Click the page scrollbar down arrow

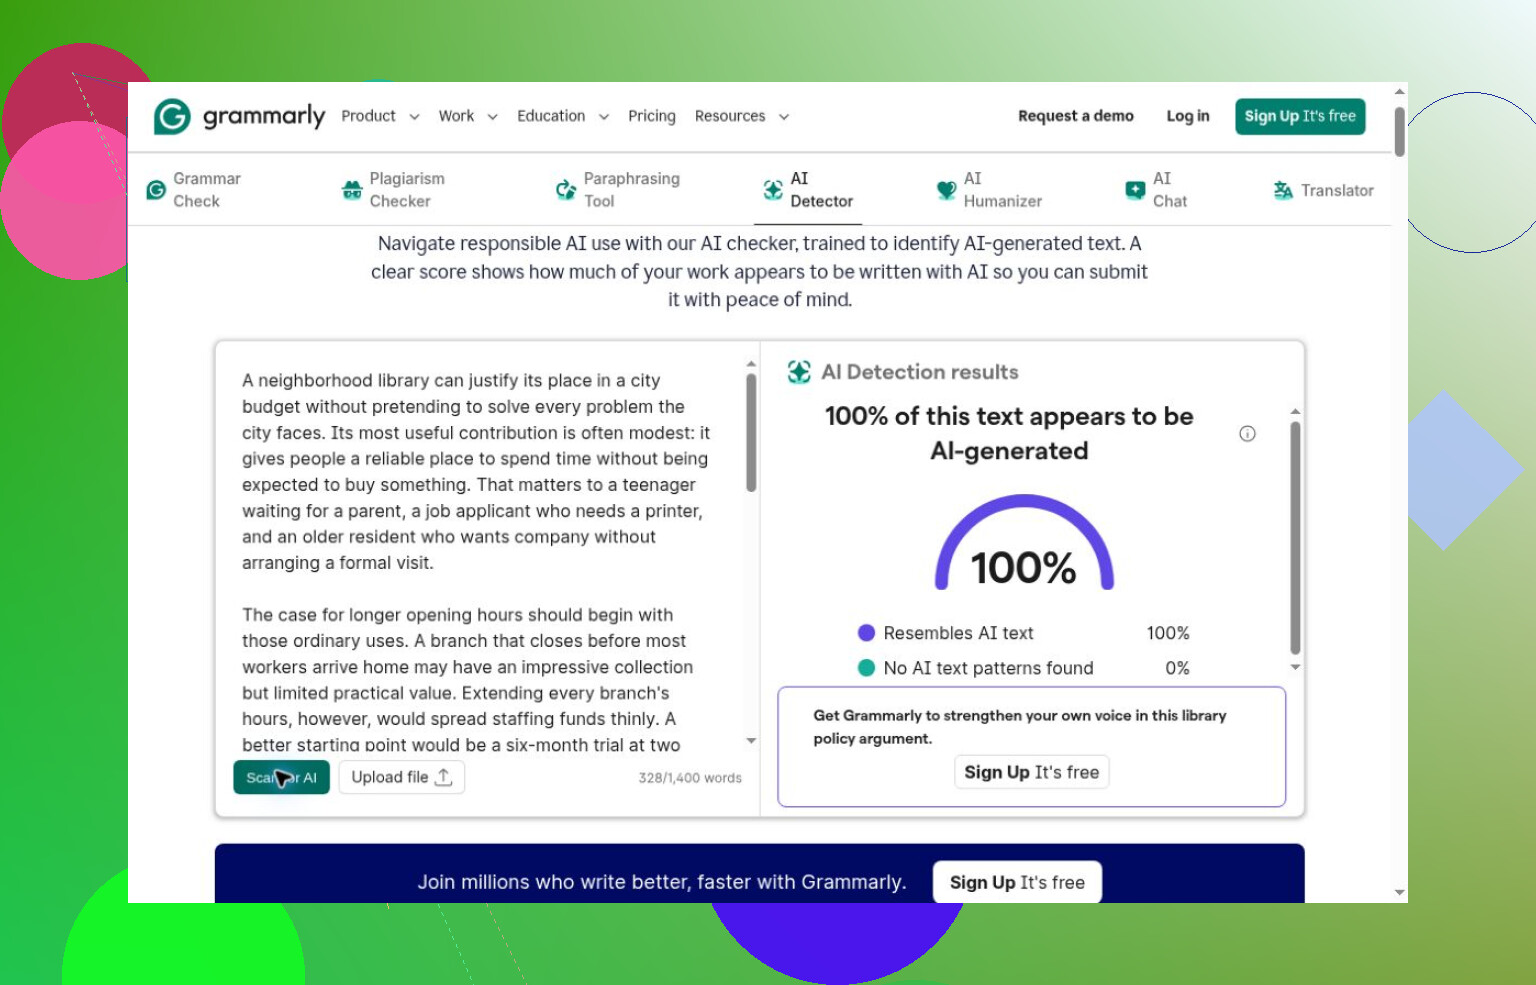point(1400,892)
